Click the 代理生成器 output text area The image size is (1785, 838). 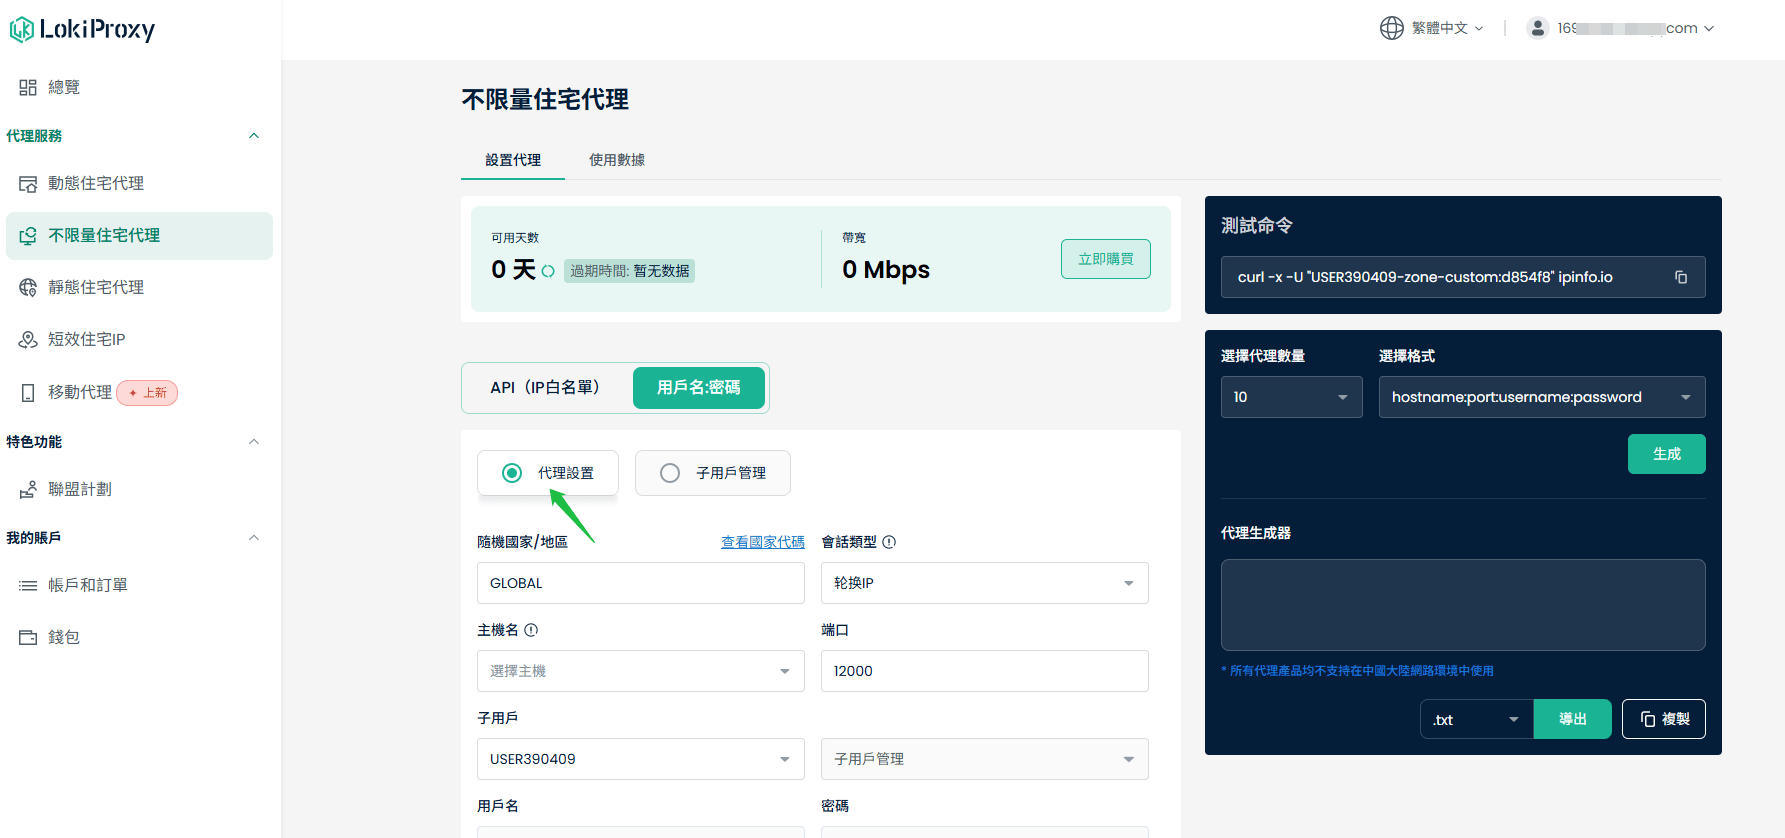tap(1463, 605)
